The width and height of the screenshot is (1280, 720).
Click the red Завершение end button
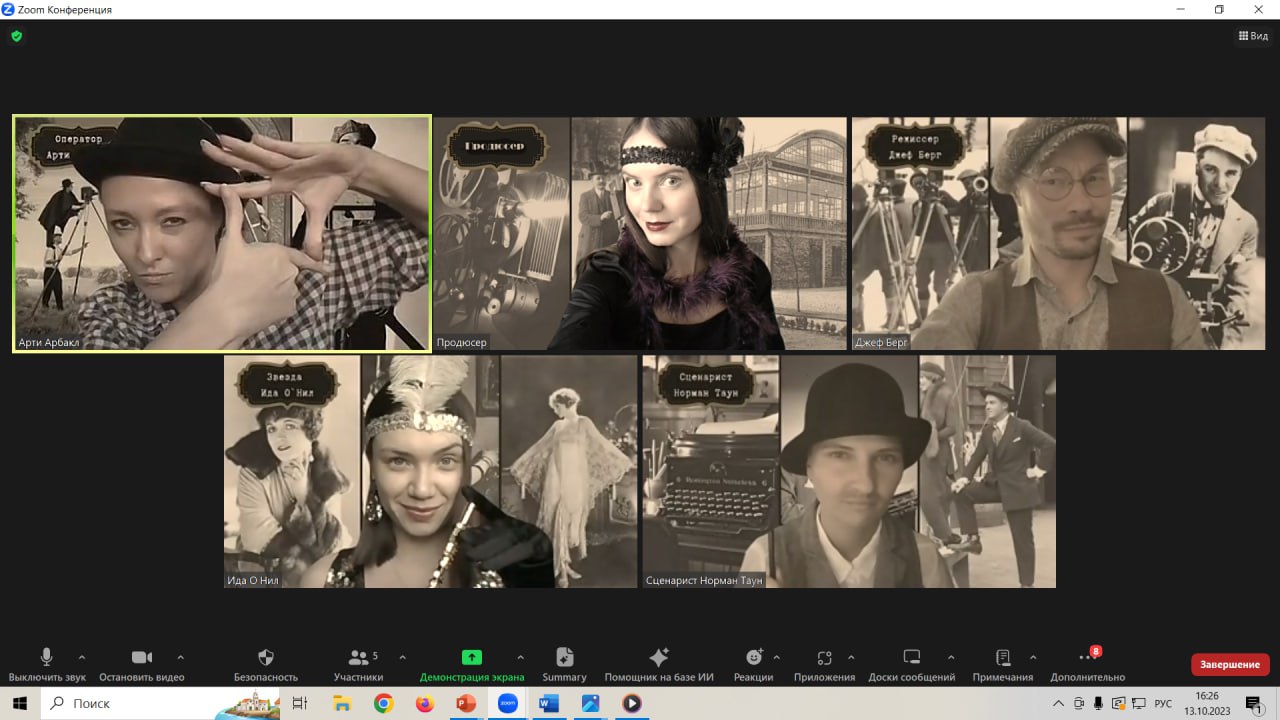pyautogui.click(x=1229, y=664)
